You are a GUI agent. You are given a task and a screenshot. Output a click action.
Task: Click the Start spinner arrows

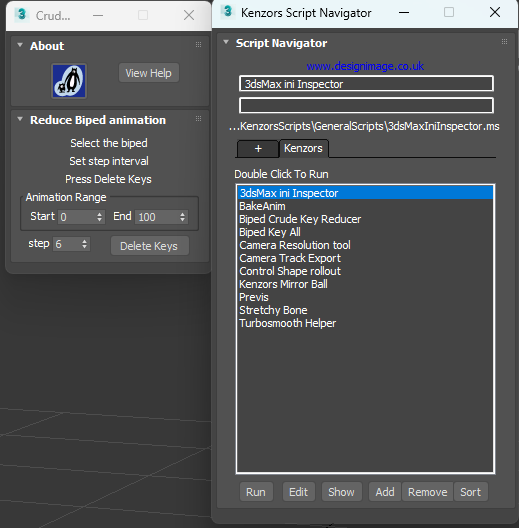click(99, 217)
